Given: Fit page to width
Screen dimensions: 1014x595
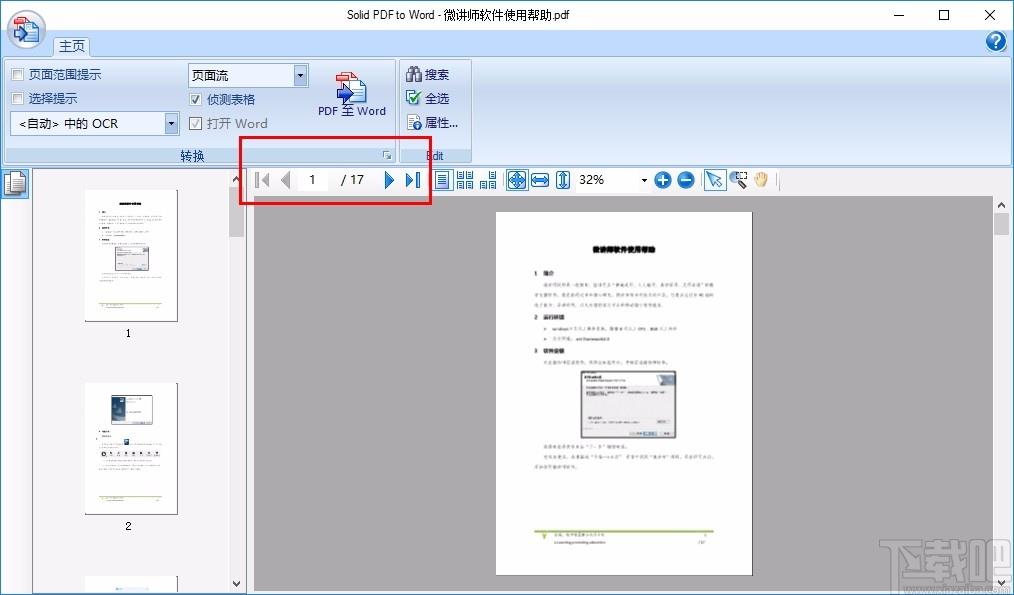Looking at the screenshot, I should click(x=540, y=180).
